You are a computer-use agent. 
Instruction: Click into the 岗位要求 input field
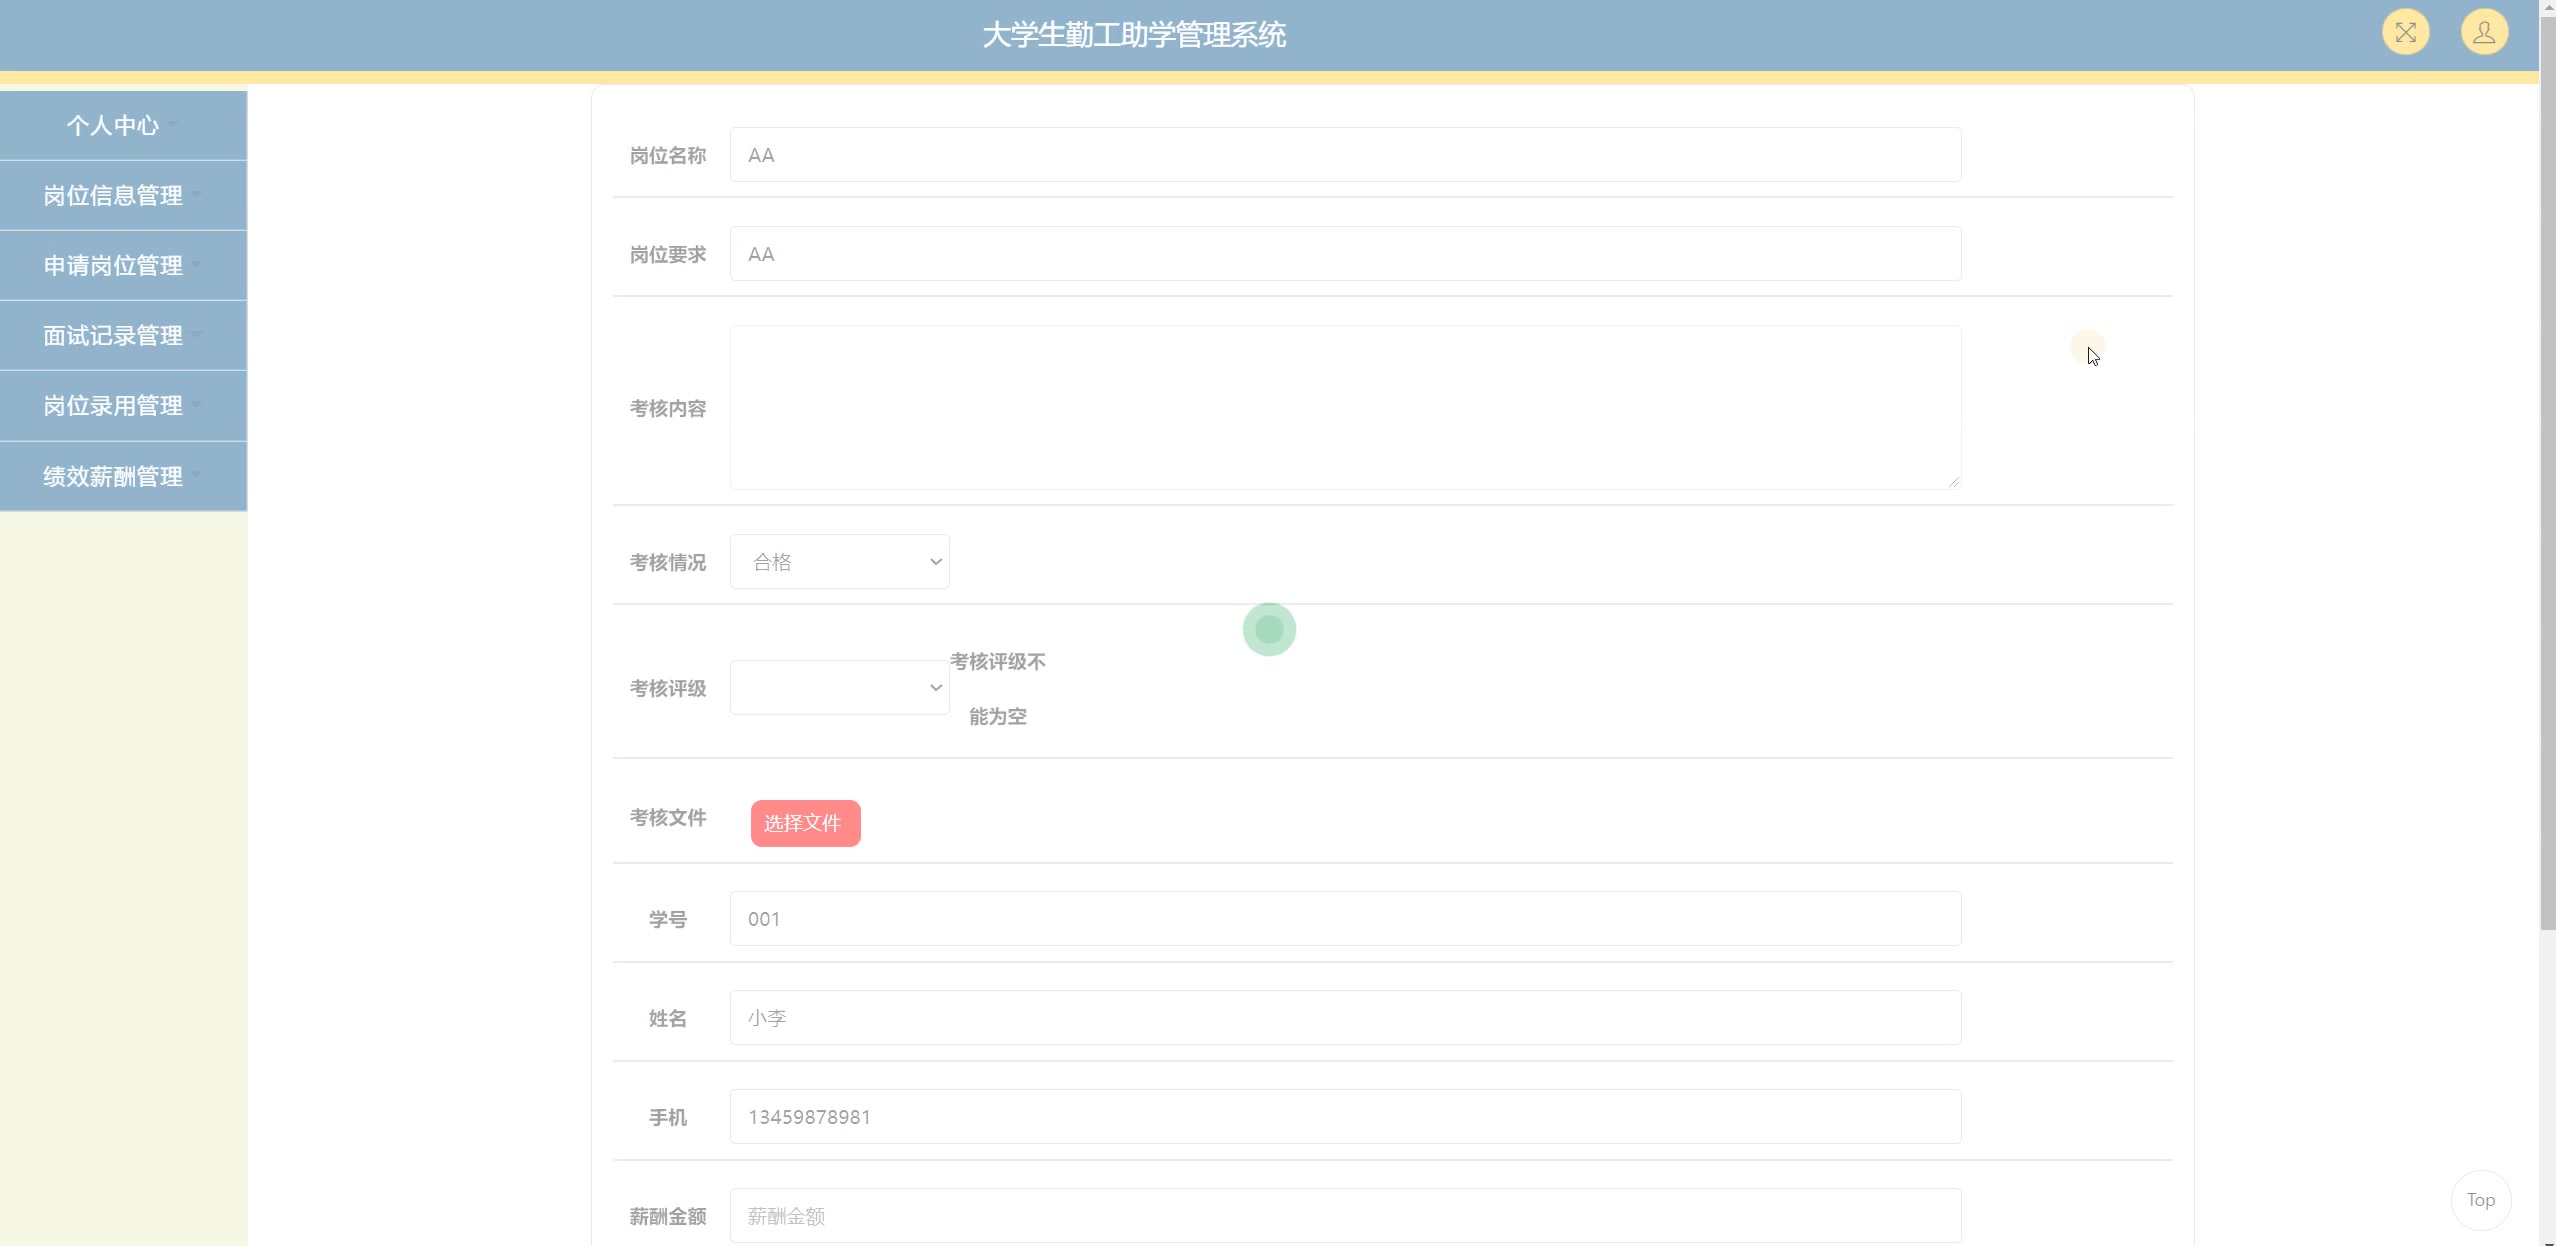pyautogui.click(x=1344, y=254)
